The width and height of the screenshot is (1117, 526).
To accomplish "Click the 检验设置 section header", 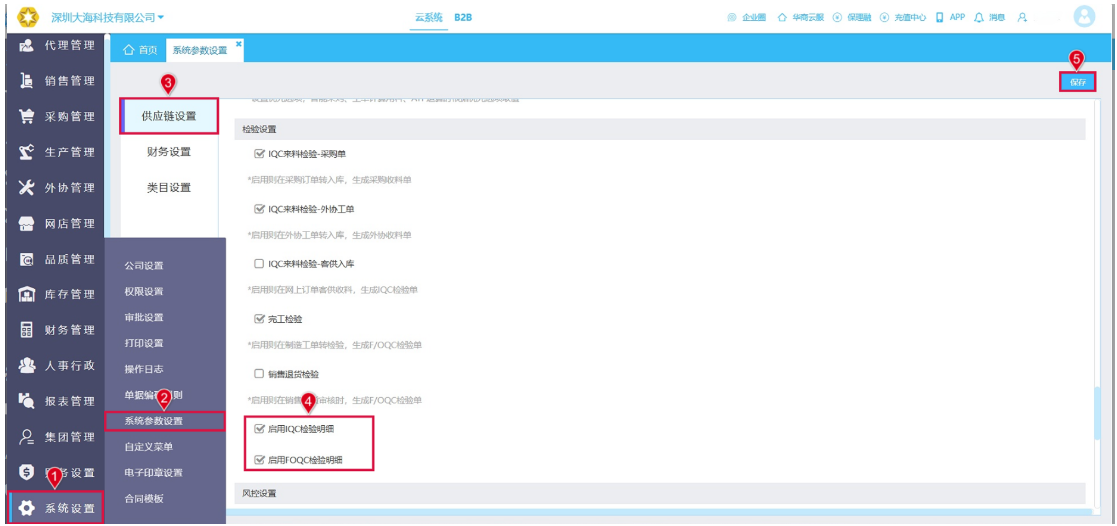I will click(659, 129).
